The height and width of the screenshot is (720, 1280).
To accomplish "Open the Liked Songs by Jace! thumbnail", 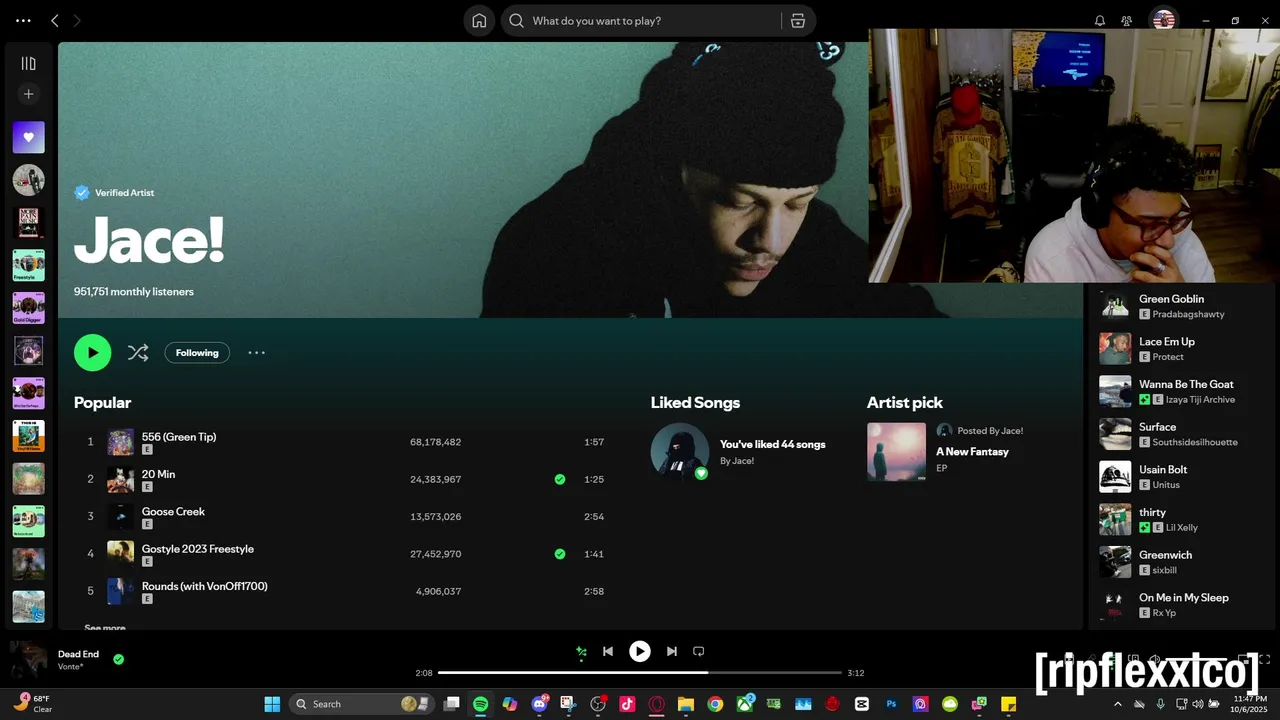I will point(680,452).
